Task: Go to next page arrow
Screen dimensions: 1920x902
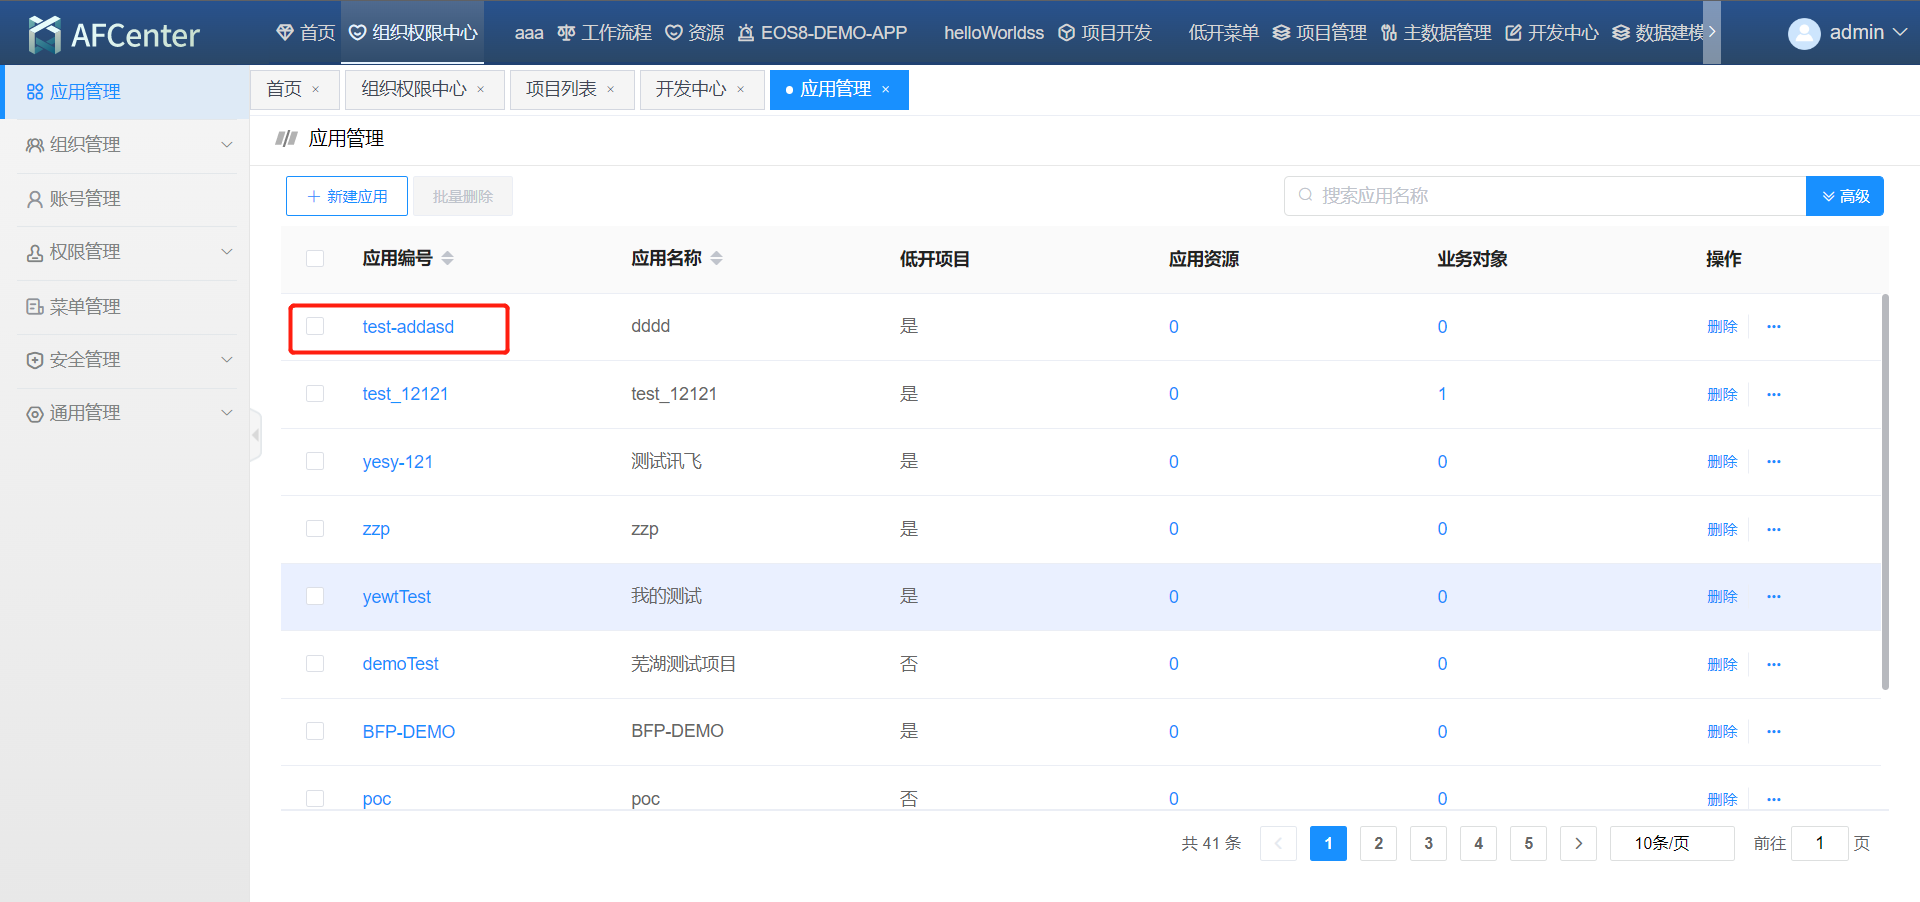Action: (x=1578, y=843)
